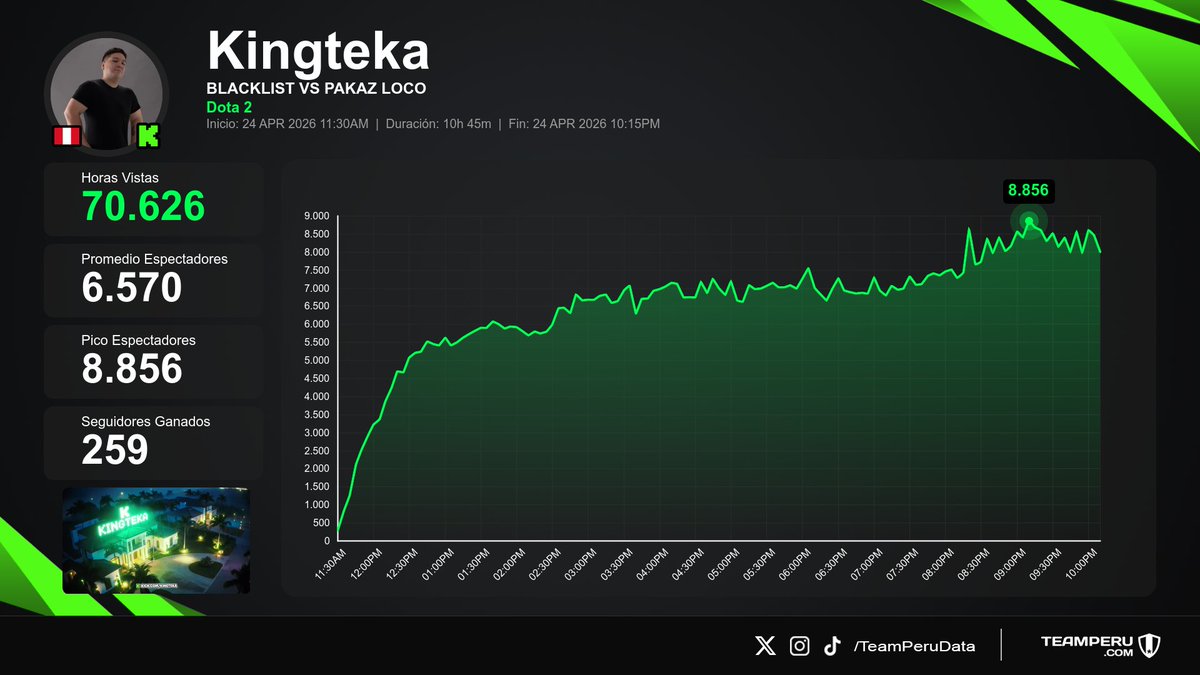Click the X (Twitter) social icon
This screenshot has width=1200, height=675.
pyautogui.click(x=765, y=646)
